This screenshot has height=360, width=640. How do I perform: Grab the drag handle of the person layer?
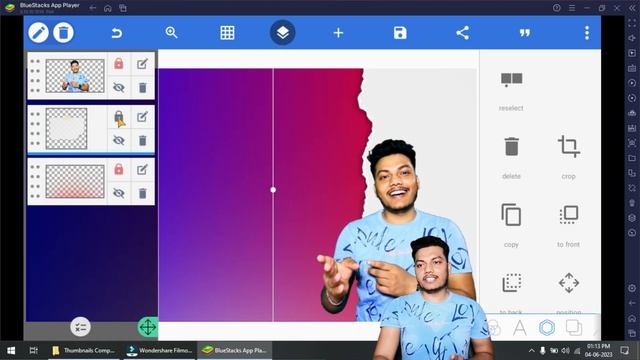[x=35, y=76]
